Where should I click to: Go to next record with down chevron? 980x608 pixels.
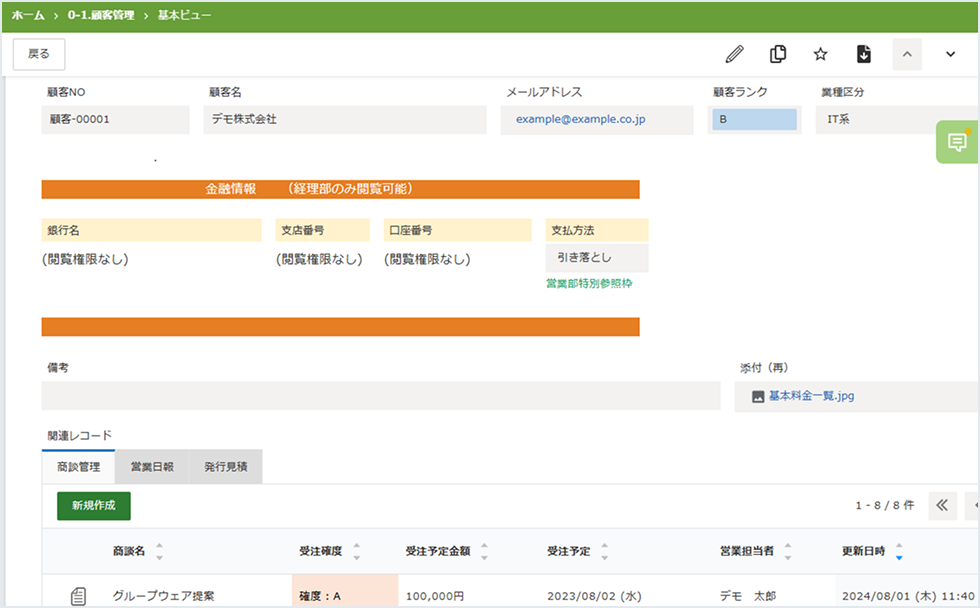(x=950, y=54)
